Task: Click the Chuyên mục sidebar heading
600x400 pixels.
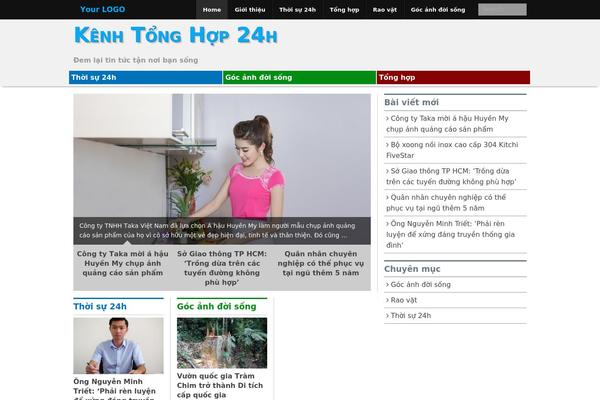Action: coord(412,269)
